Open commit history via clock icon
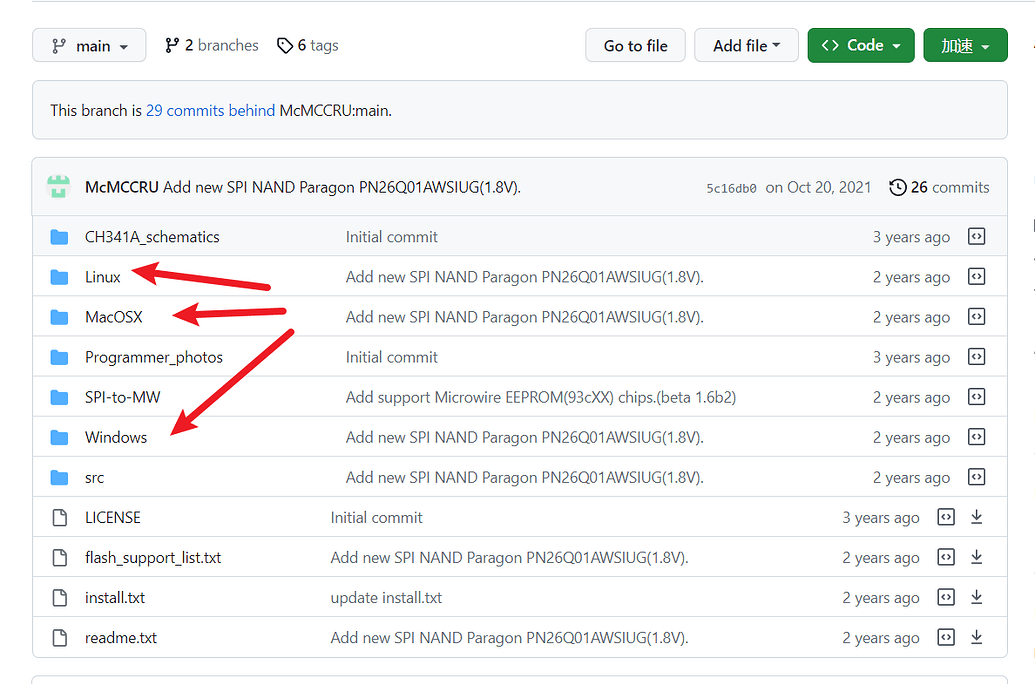The image size is (1035, 684). tap(898, 187)
